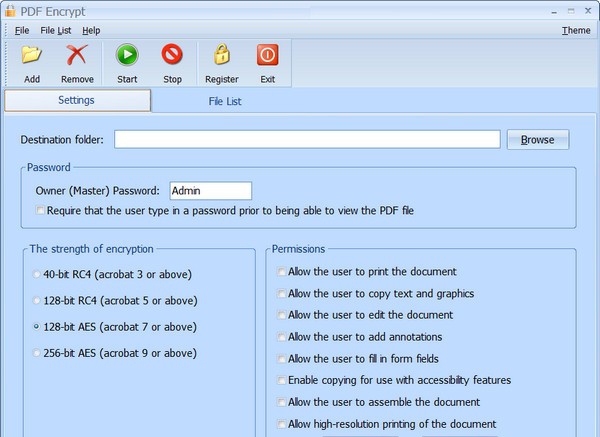Open Register via the padlock icon
This screenshot has width=600, height=437.
pos(222,54)
